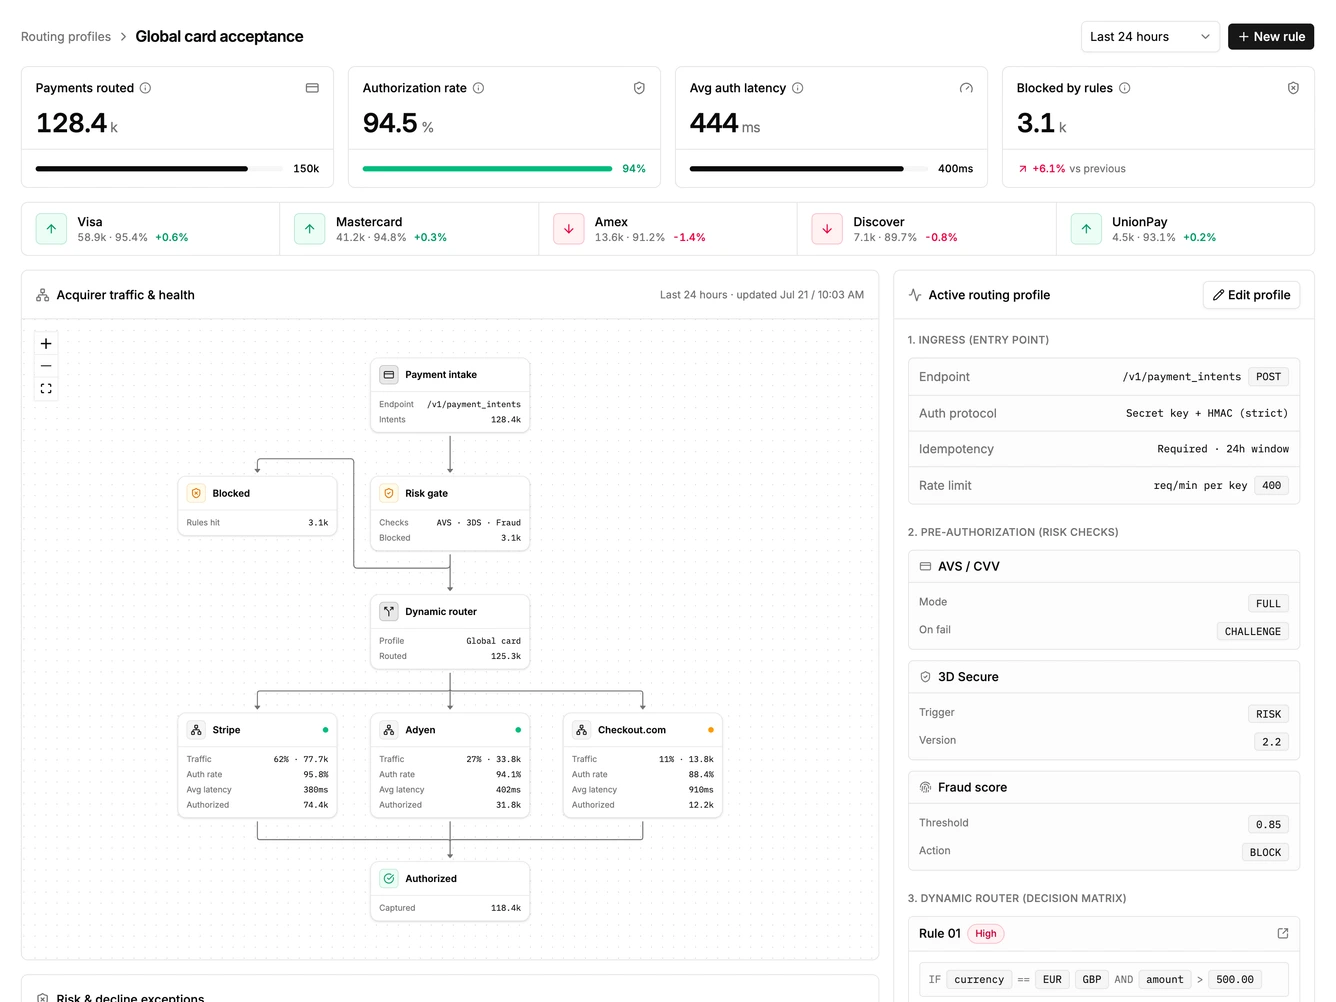This screenshot has width=1336, height=1002.
Task: Select the Checkout.com acquirer node
Action: 642,765
